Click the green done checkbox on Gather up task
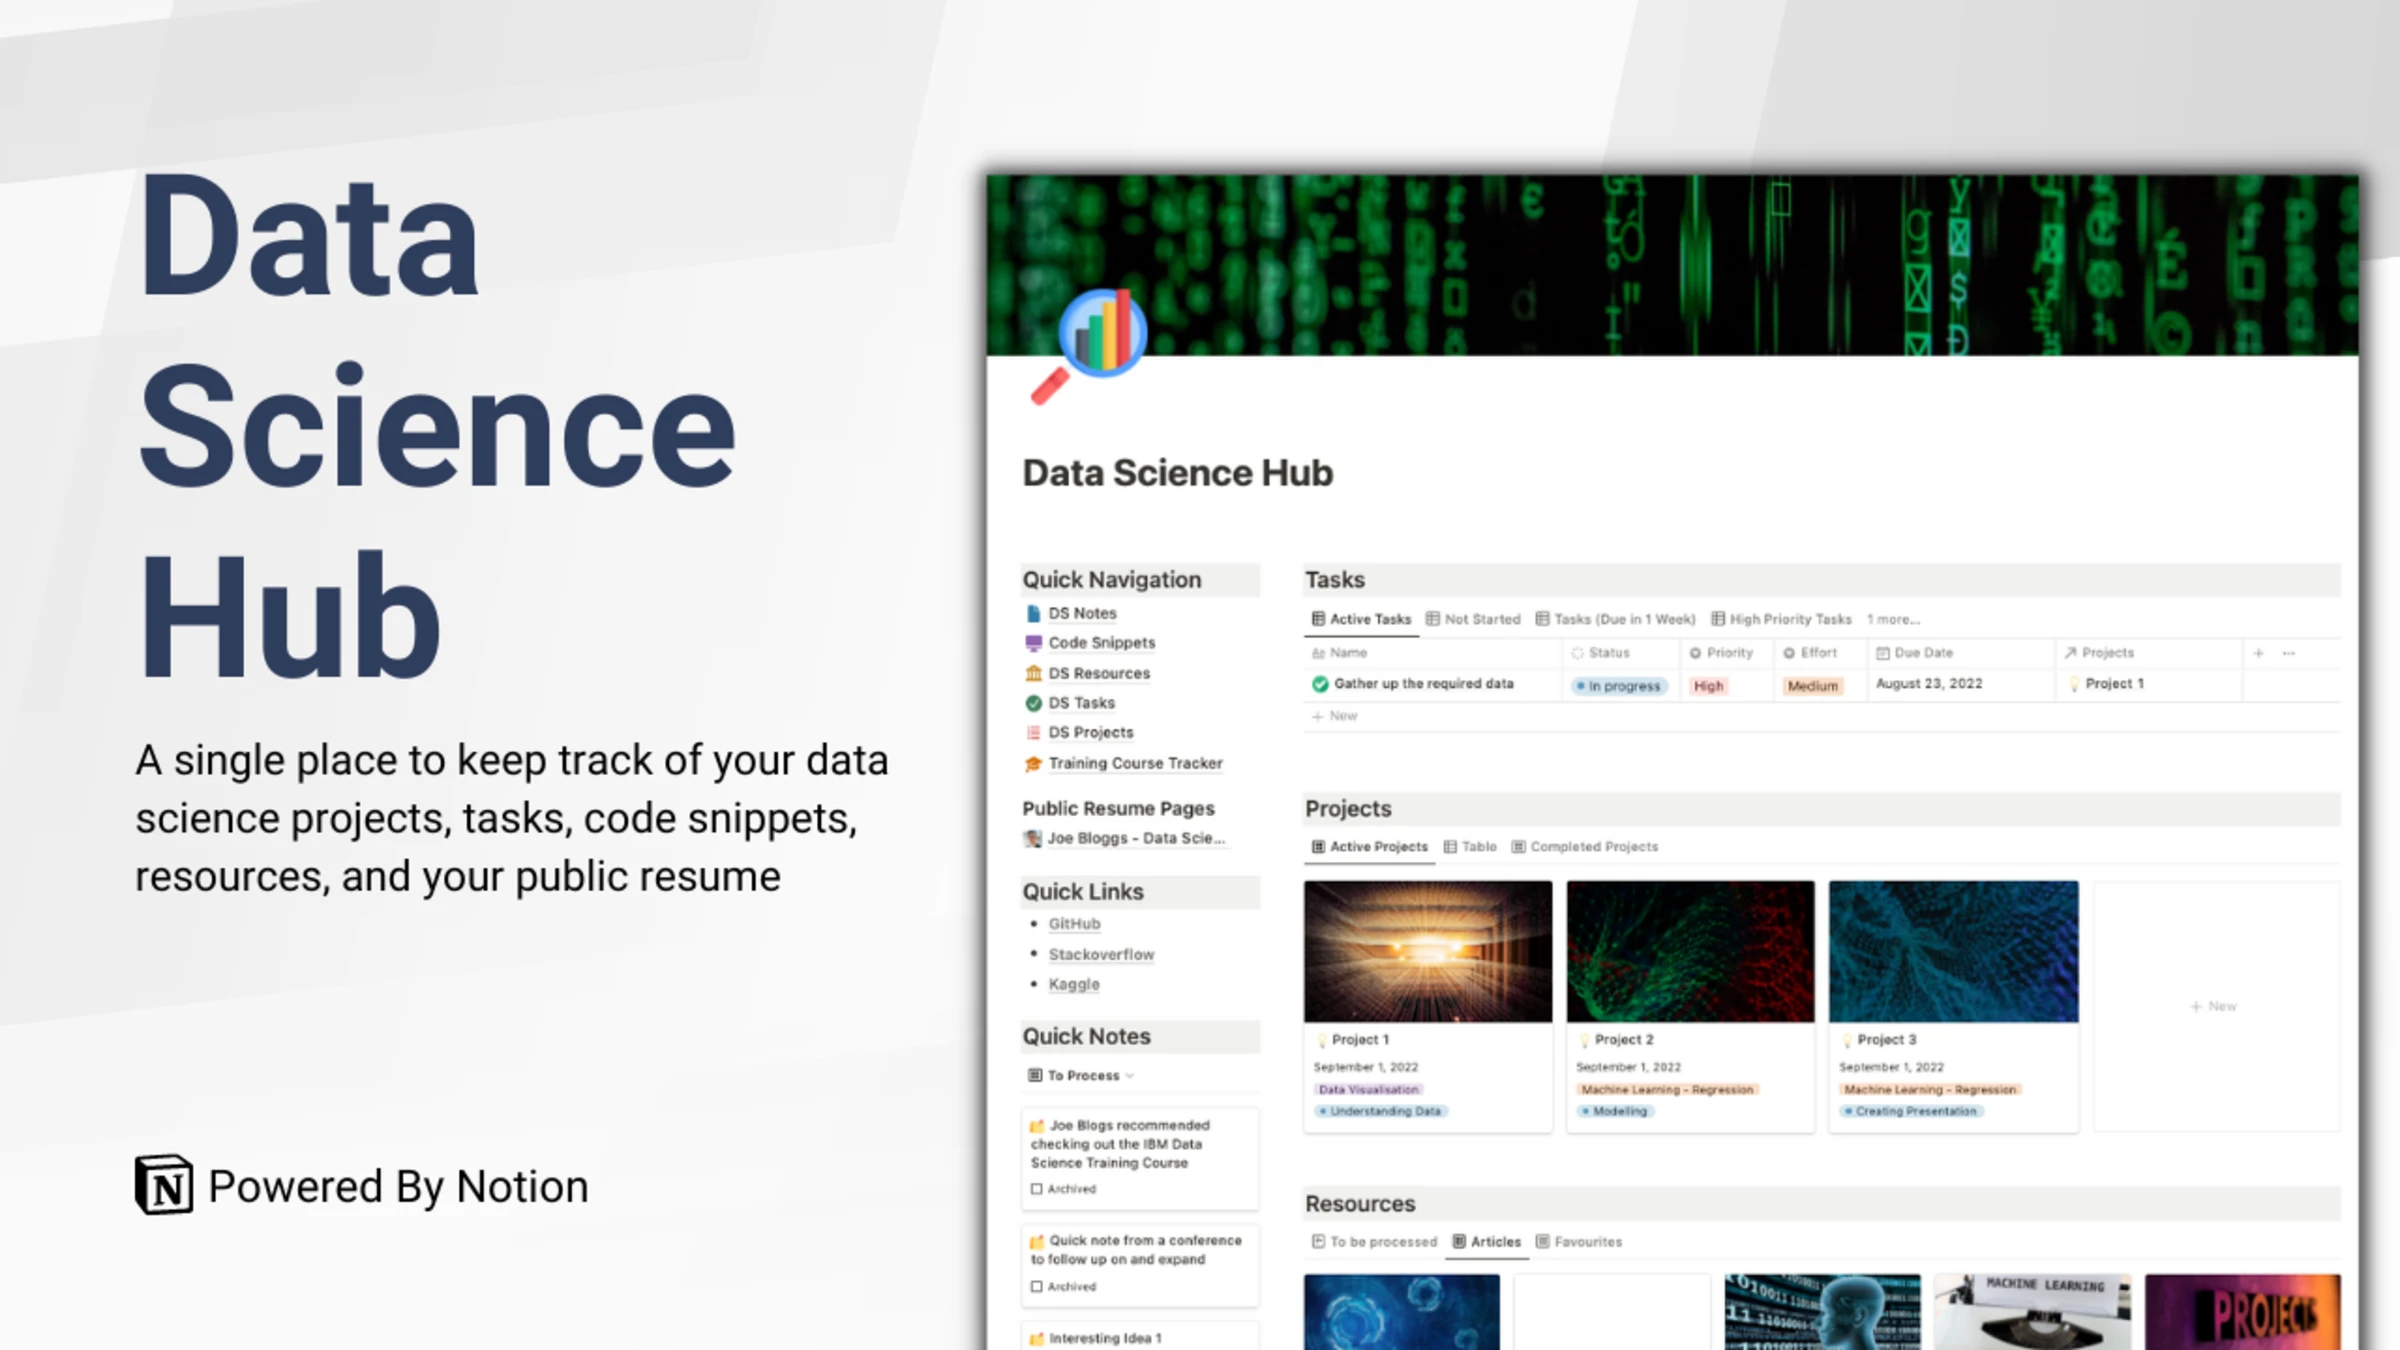 tap(1320, 684)
